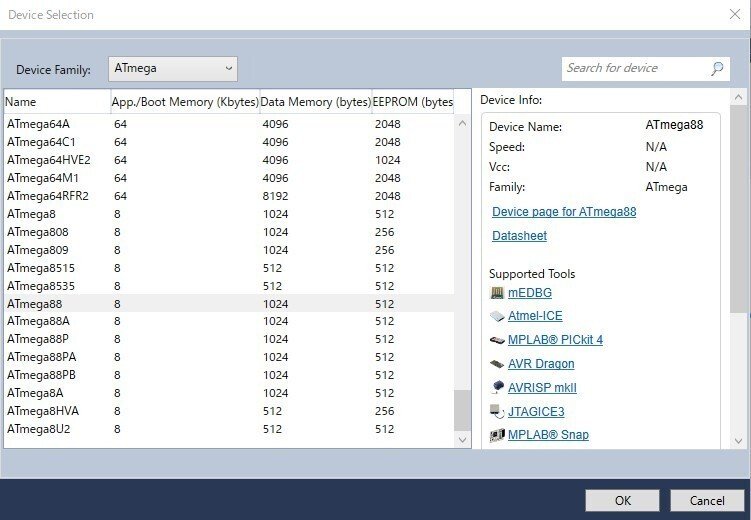This screenshot has height=520, width=751.
Task: Select the ATmega8A row
Action: (x=229, y=393)
